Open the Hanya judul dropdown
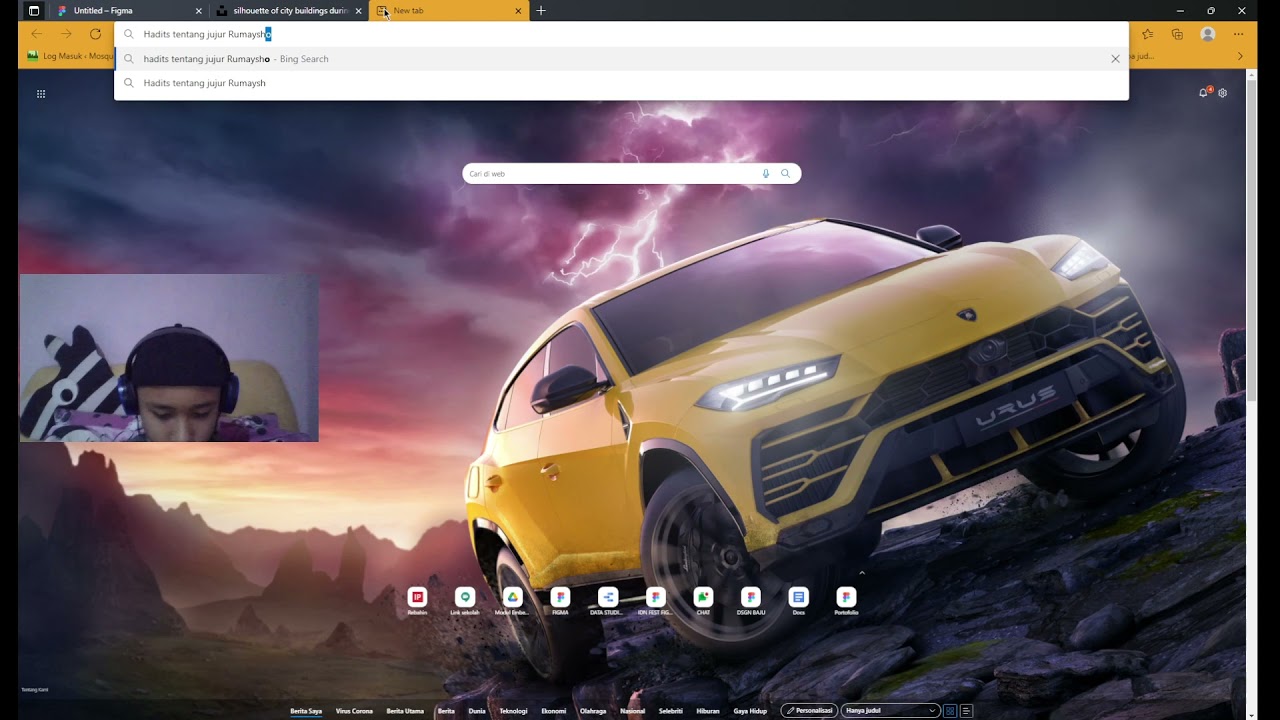This screenshot has height=720, width=1280. (x=891, y=711)
